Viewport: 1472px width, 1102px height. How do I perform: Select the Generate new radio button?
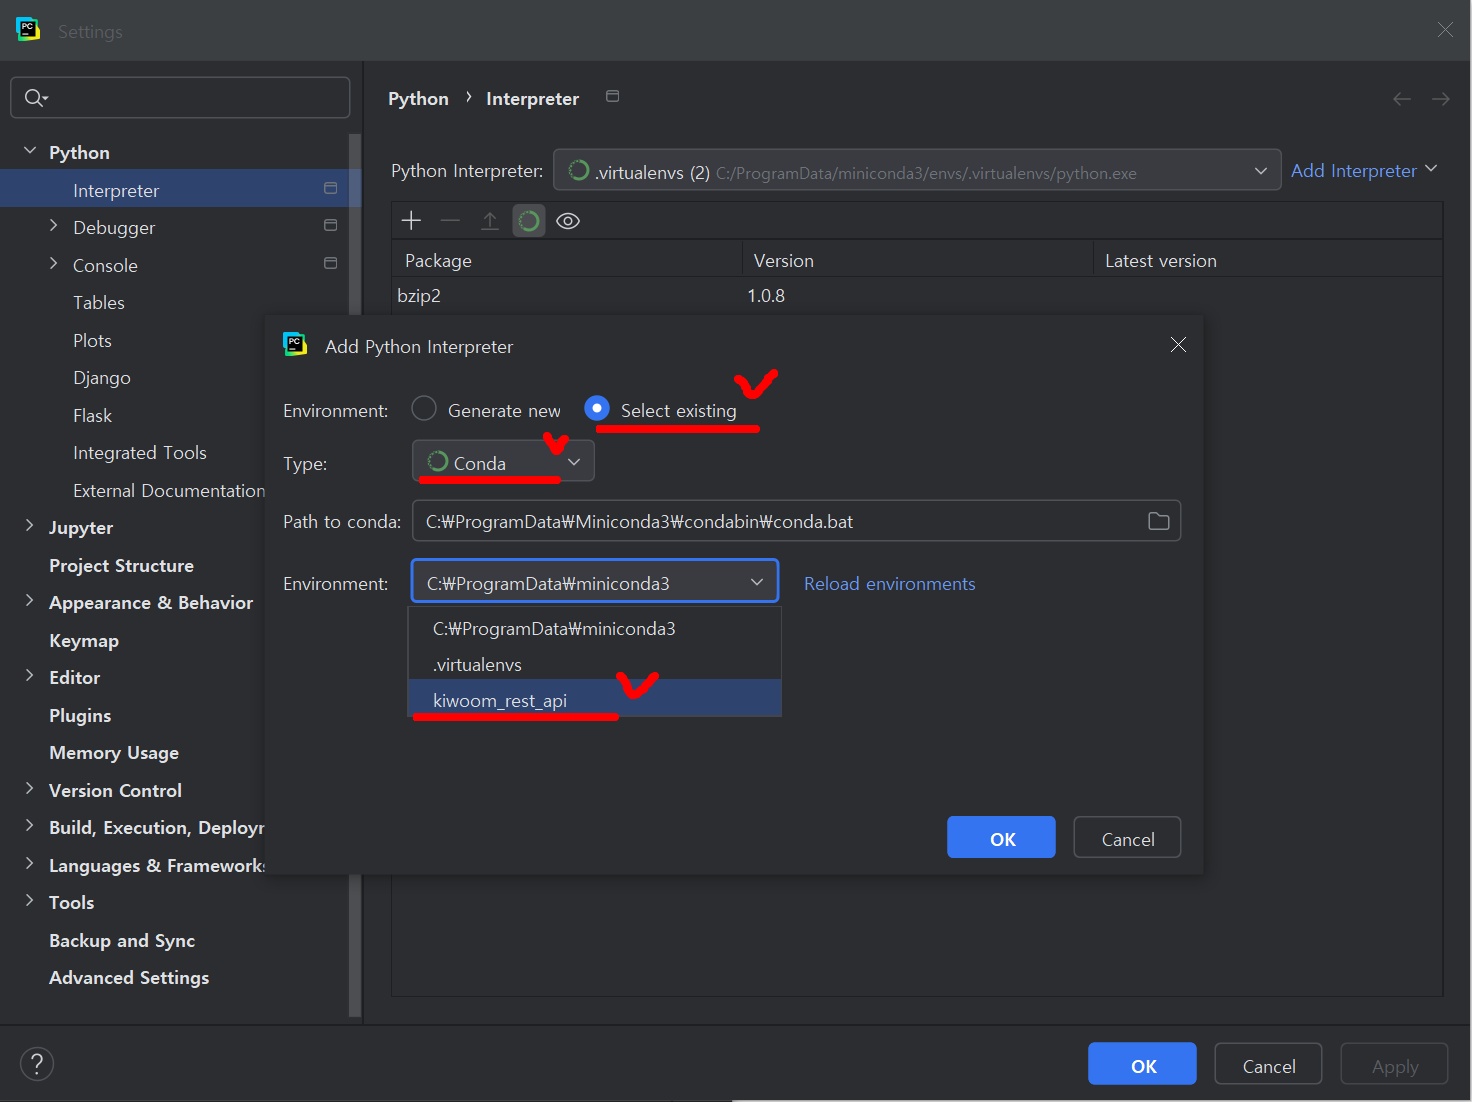click(x=424, y=409)
